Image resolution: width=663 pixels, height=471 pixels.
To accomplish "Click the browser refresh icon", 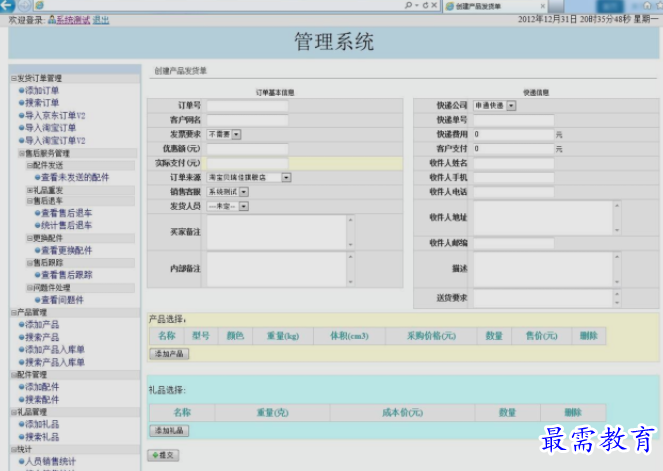I will pyautogui.click(x=425, y=5).
